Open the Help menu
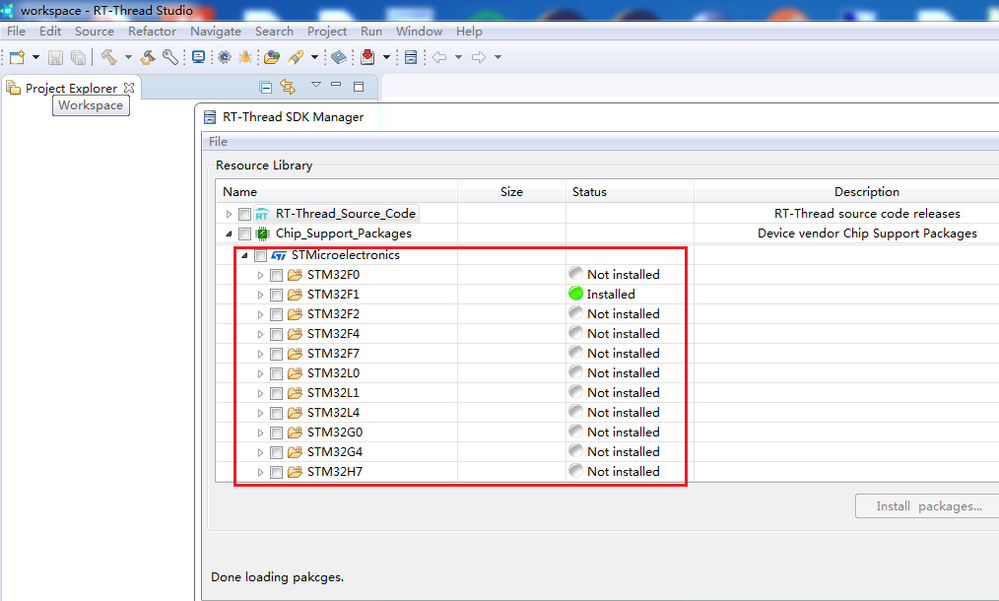Viewport: 999px width, 601px height. pos(469,31)
